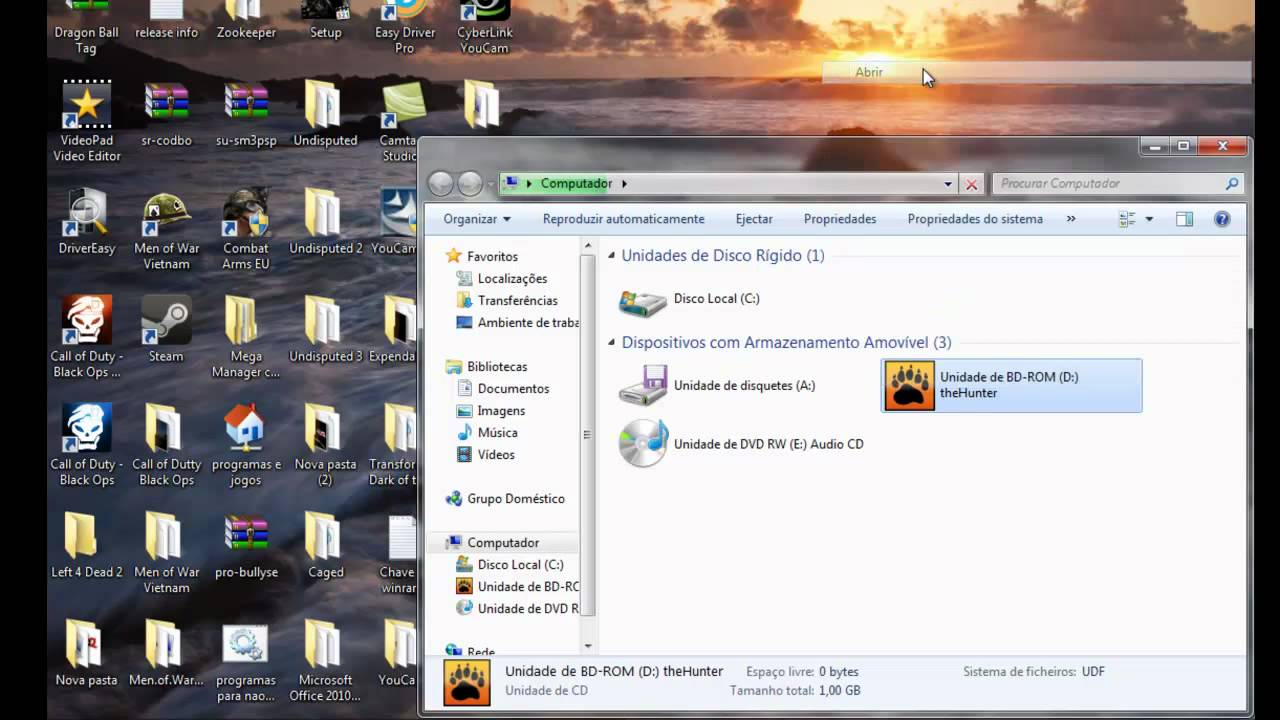Image resolution: width=1280 pixels, height=720 pixels.
Task: Open the Nova pasta folder
Action: (x=87, y=654)
